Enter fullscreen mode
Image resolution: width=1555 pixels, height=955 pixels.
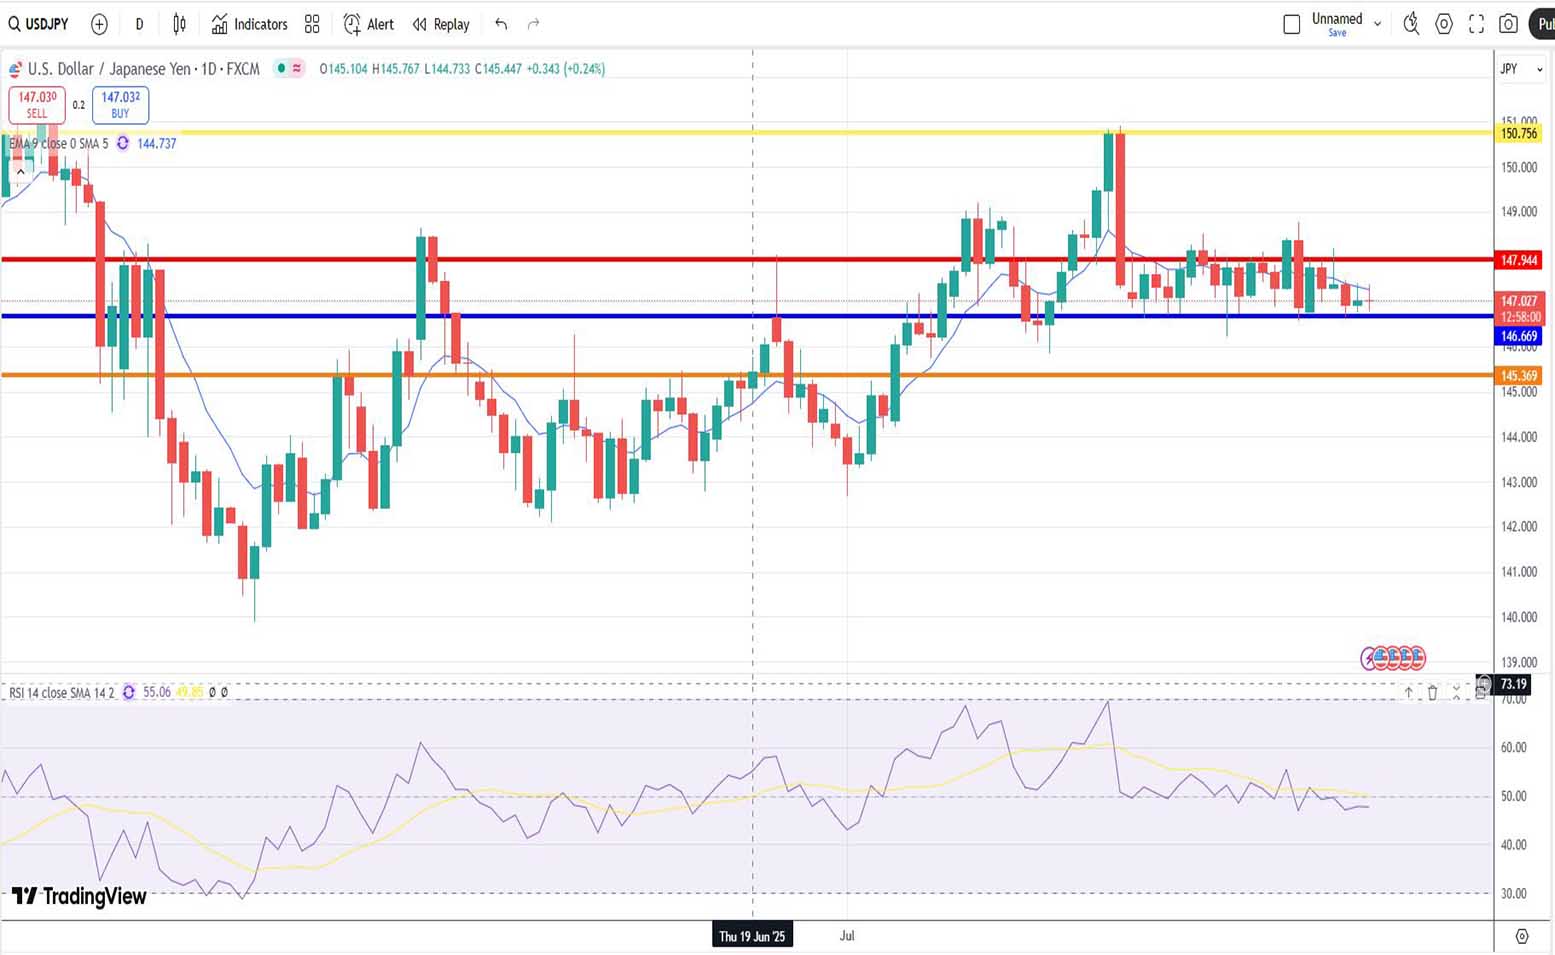pos(1476,24)
